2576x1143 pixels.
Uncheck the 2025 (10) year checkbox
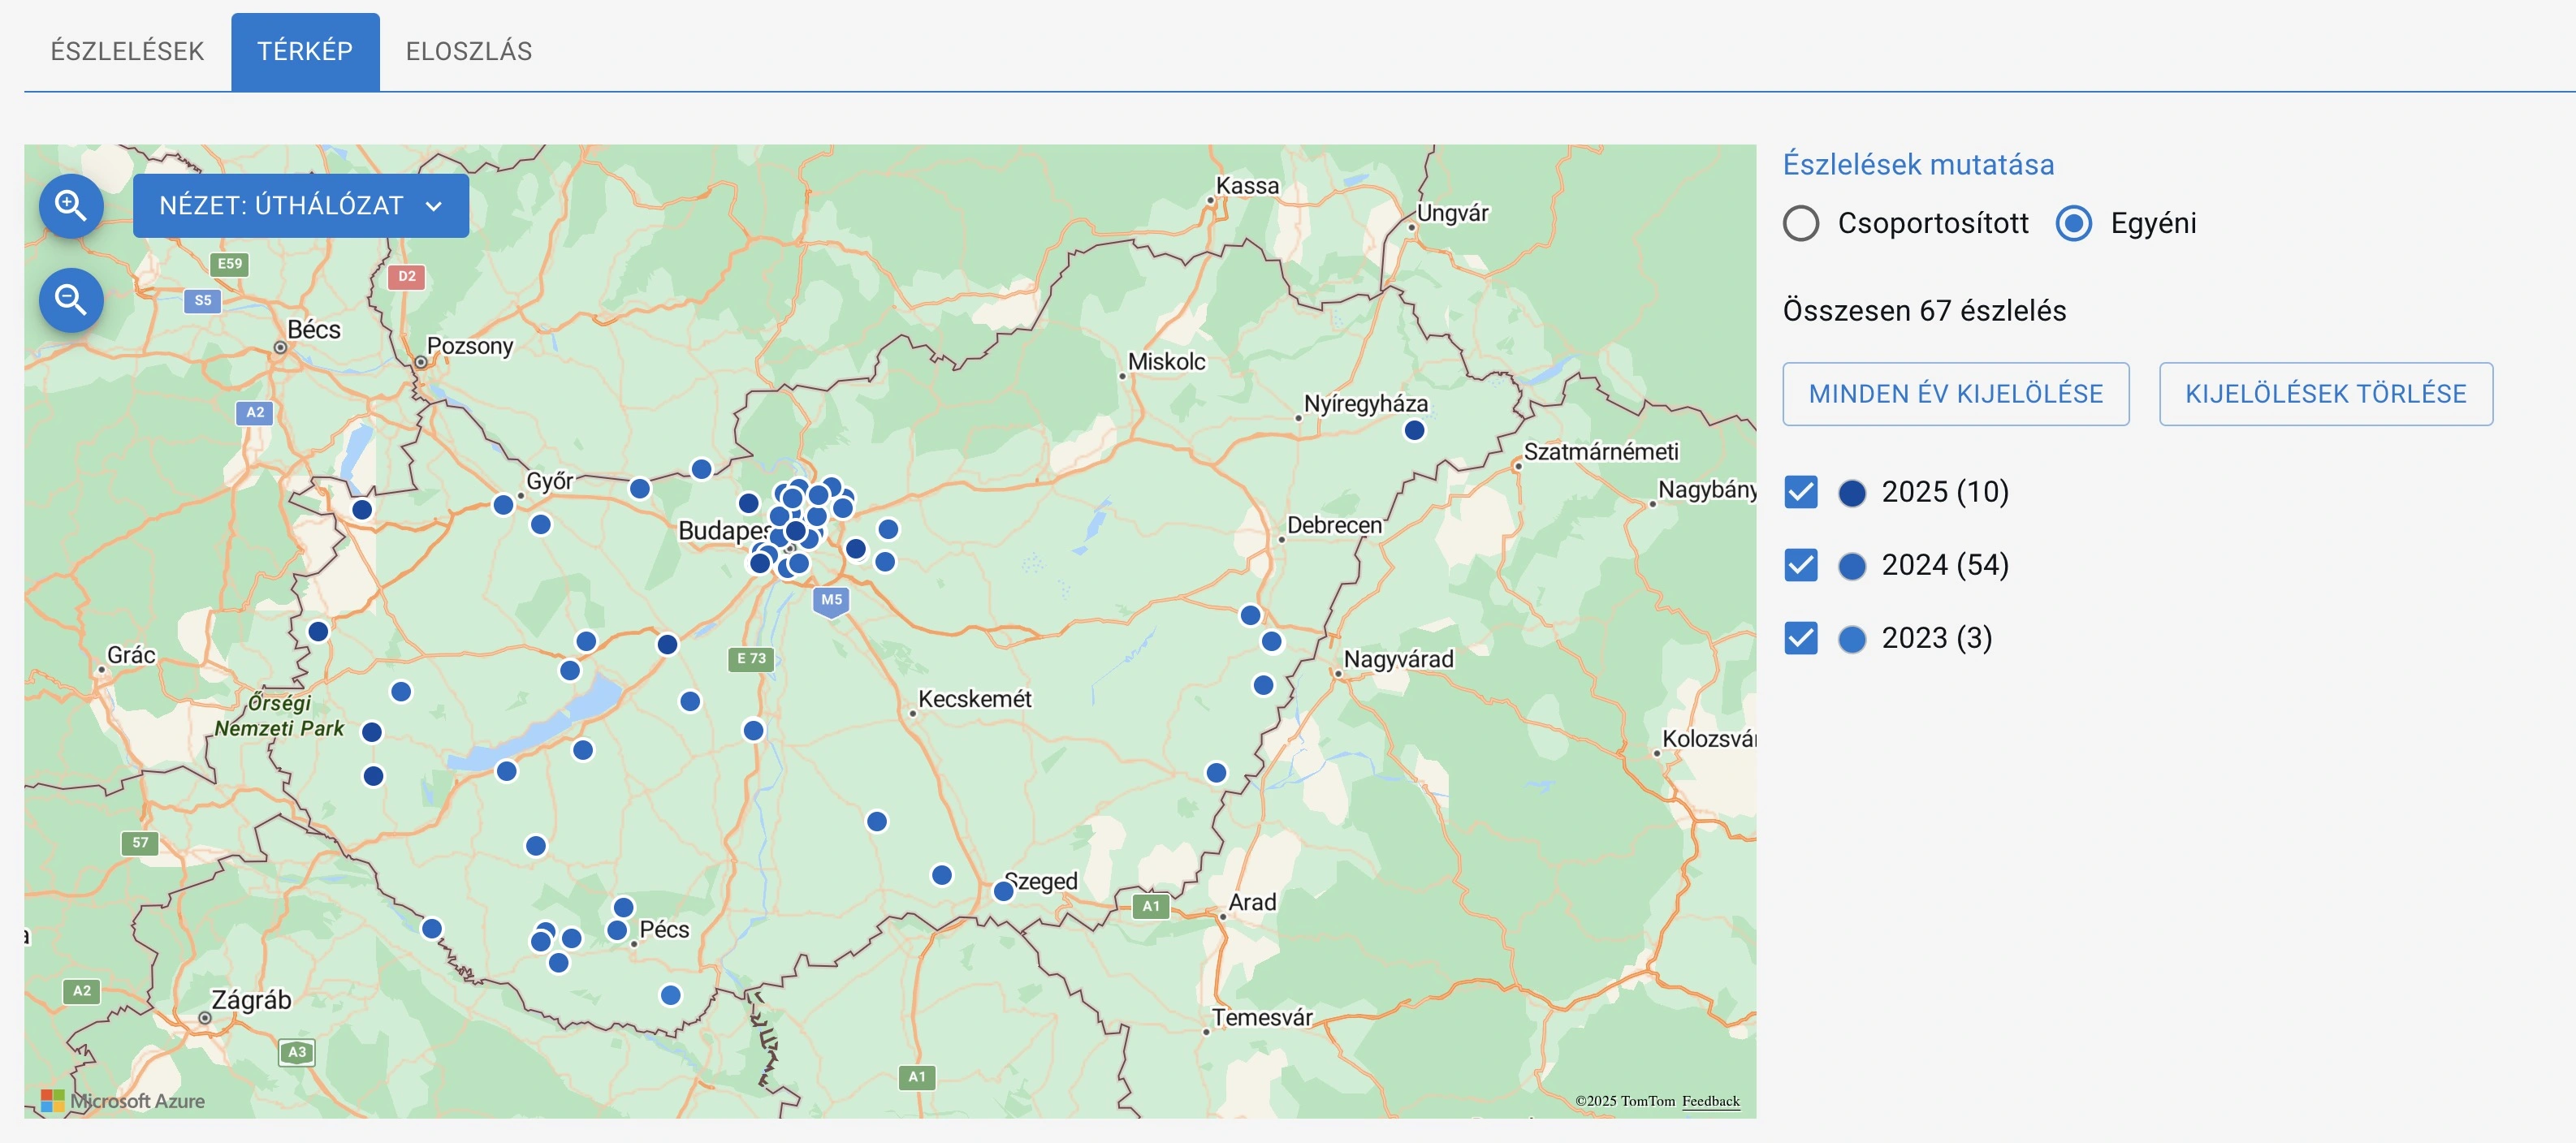1801,492
